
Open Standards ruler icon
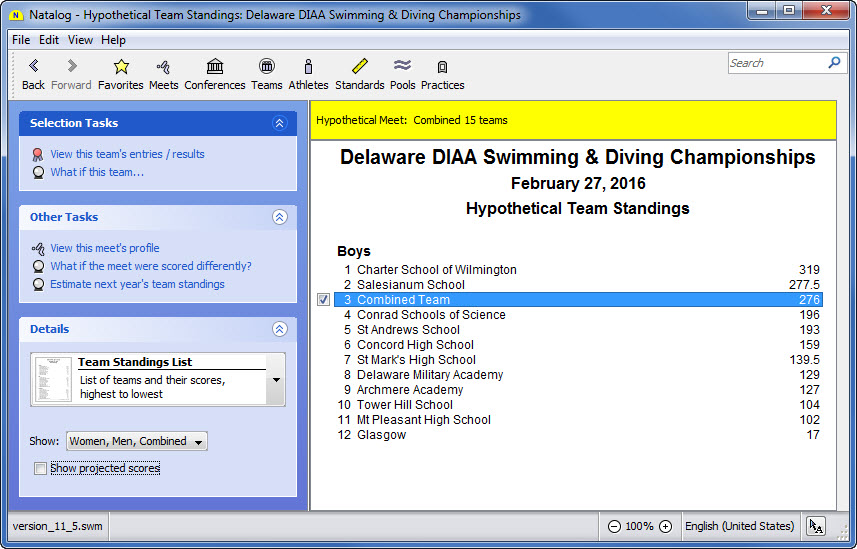point(359,67)
